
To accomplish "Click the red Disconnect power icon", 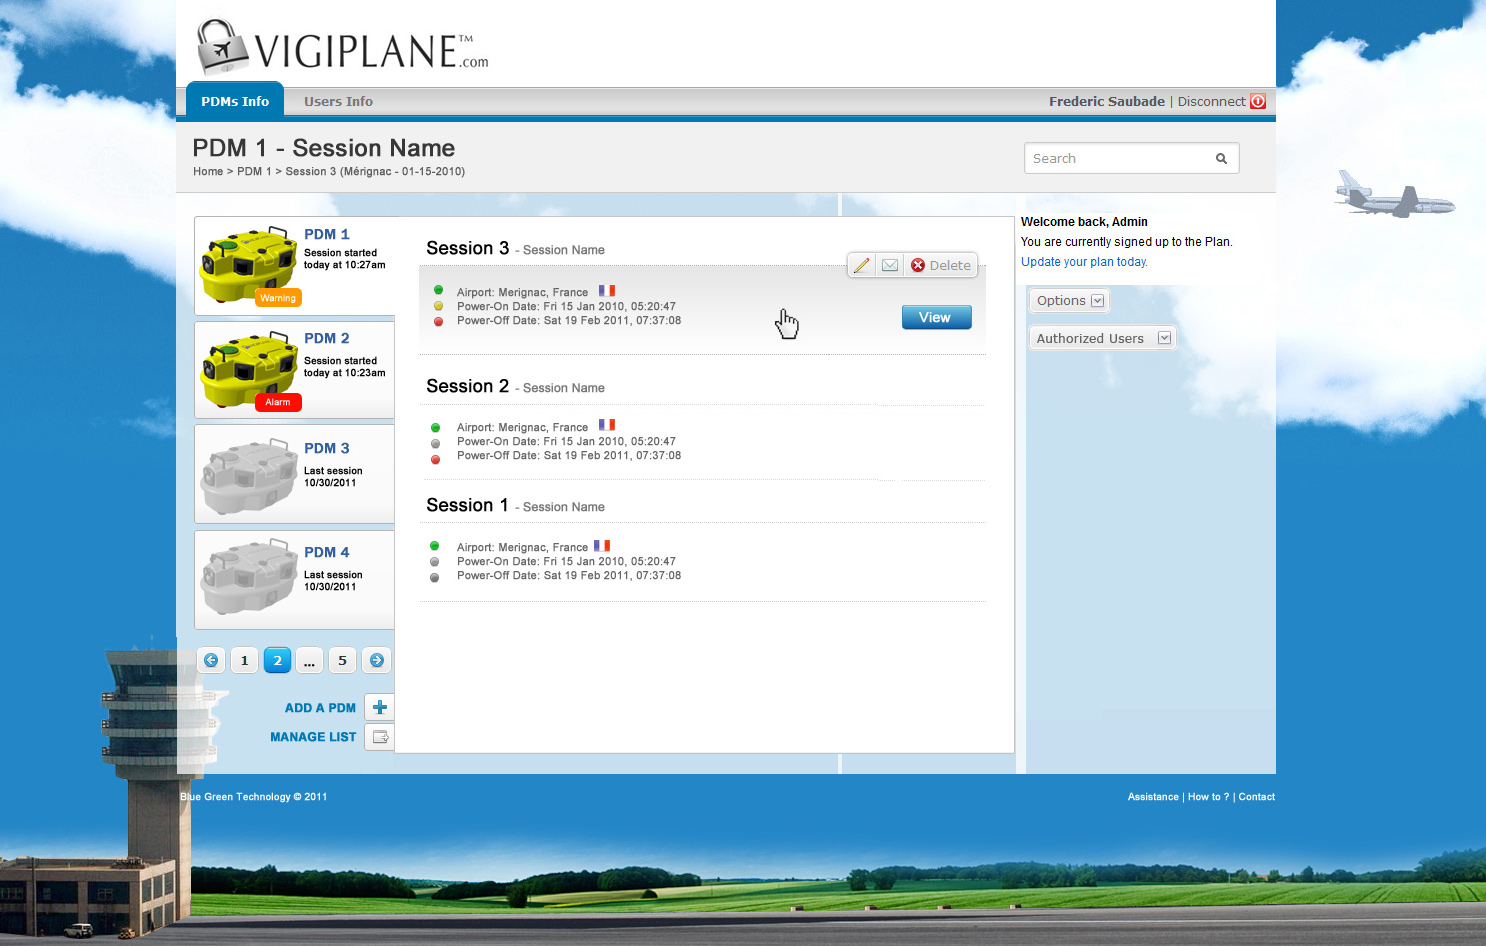I will [1258, 101].
